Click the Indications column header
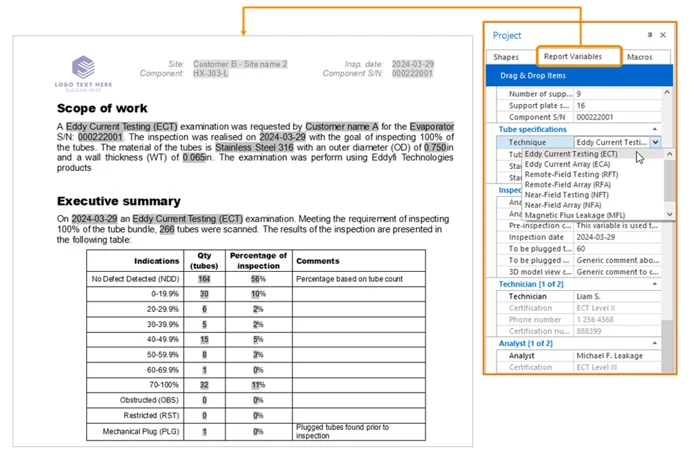The height and width of the screenshot is (454, 689). tap(156, 261)
